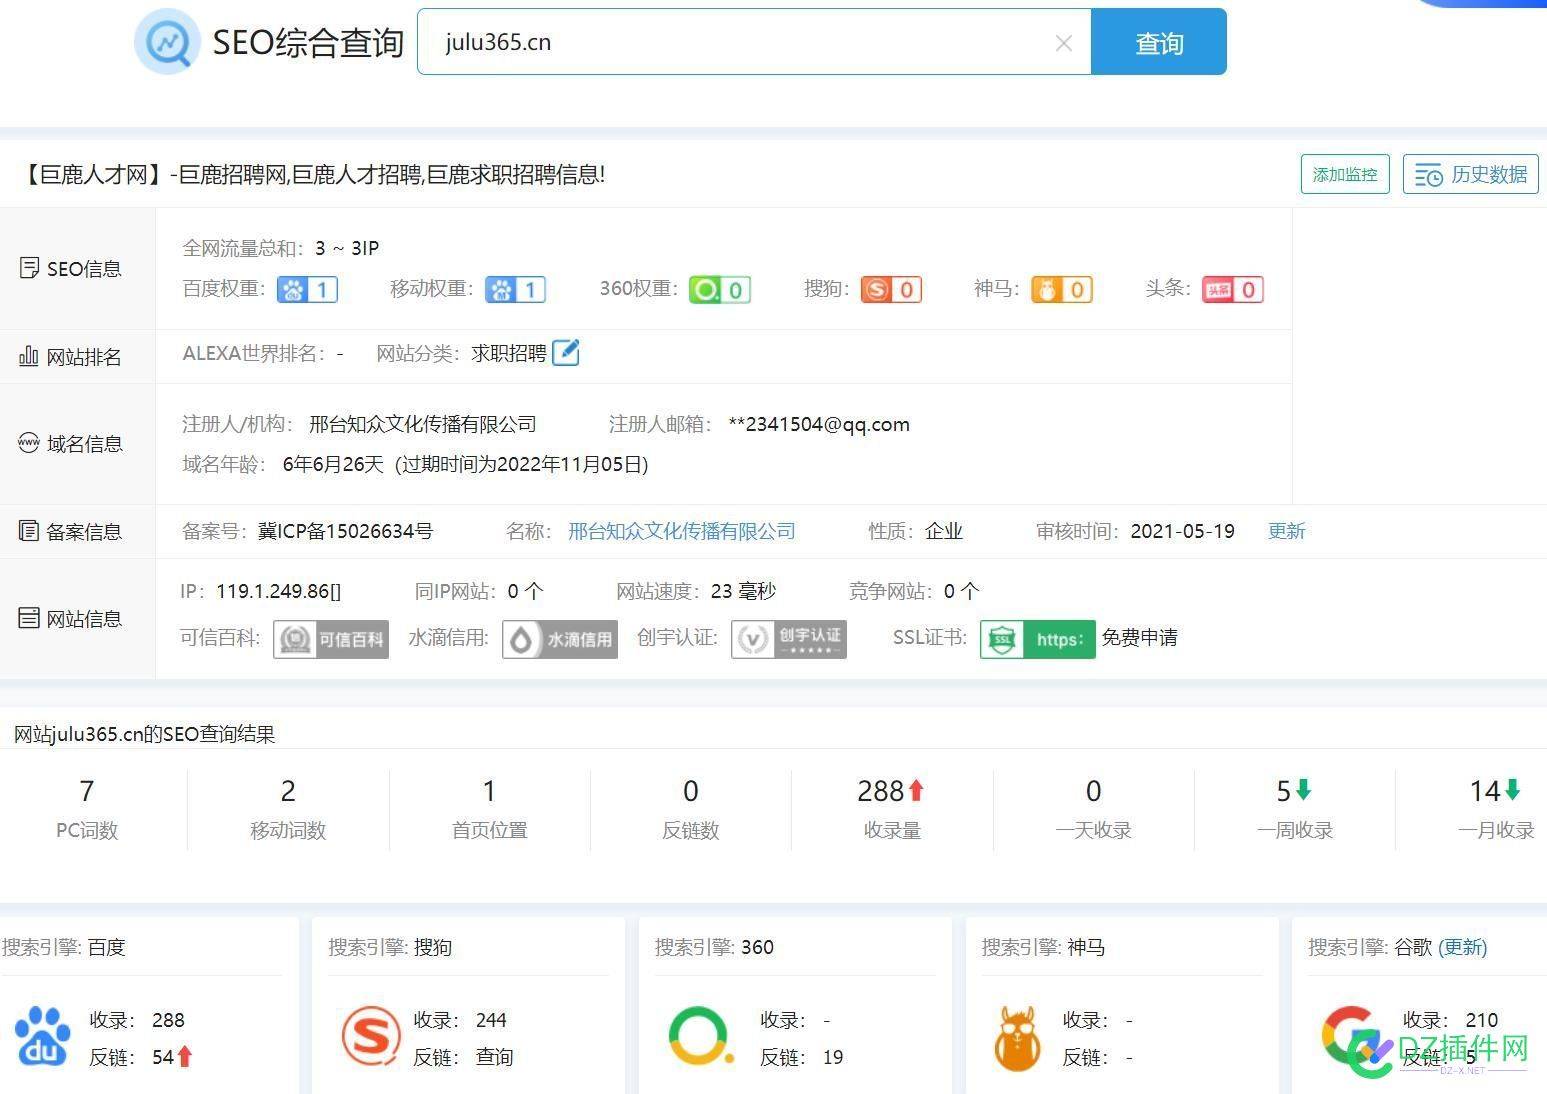Click the 网站排名 bar chart icon

click(29, 356)
